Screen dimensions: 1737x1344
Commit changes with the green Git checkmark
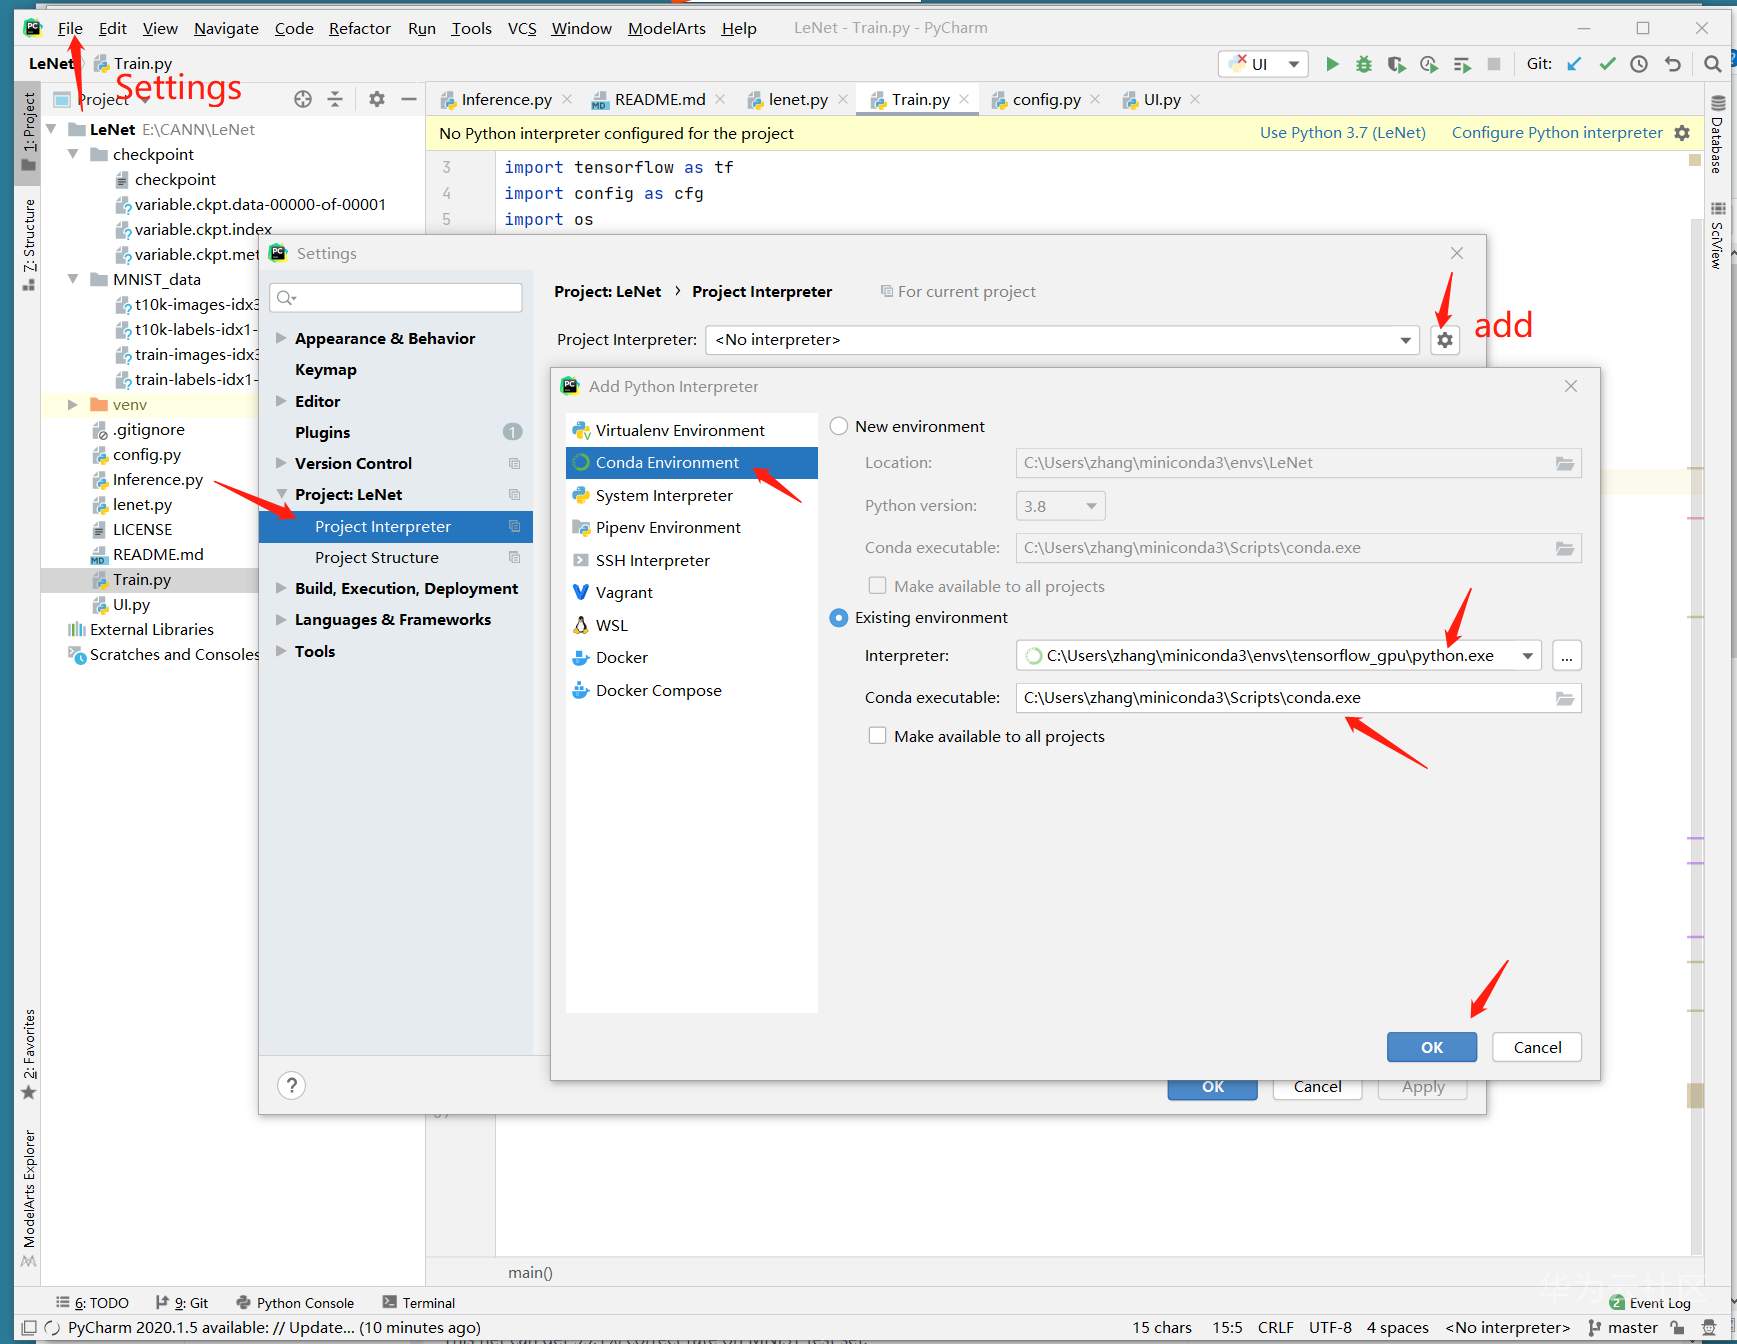[1607, 64]
